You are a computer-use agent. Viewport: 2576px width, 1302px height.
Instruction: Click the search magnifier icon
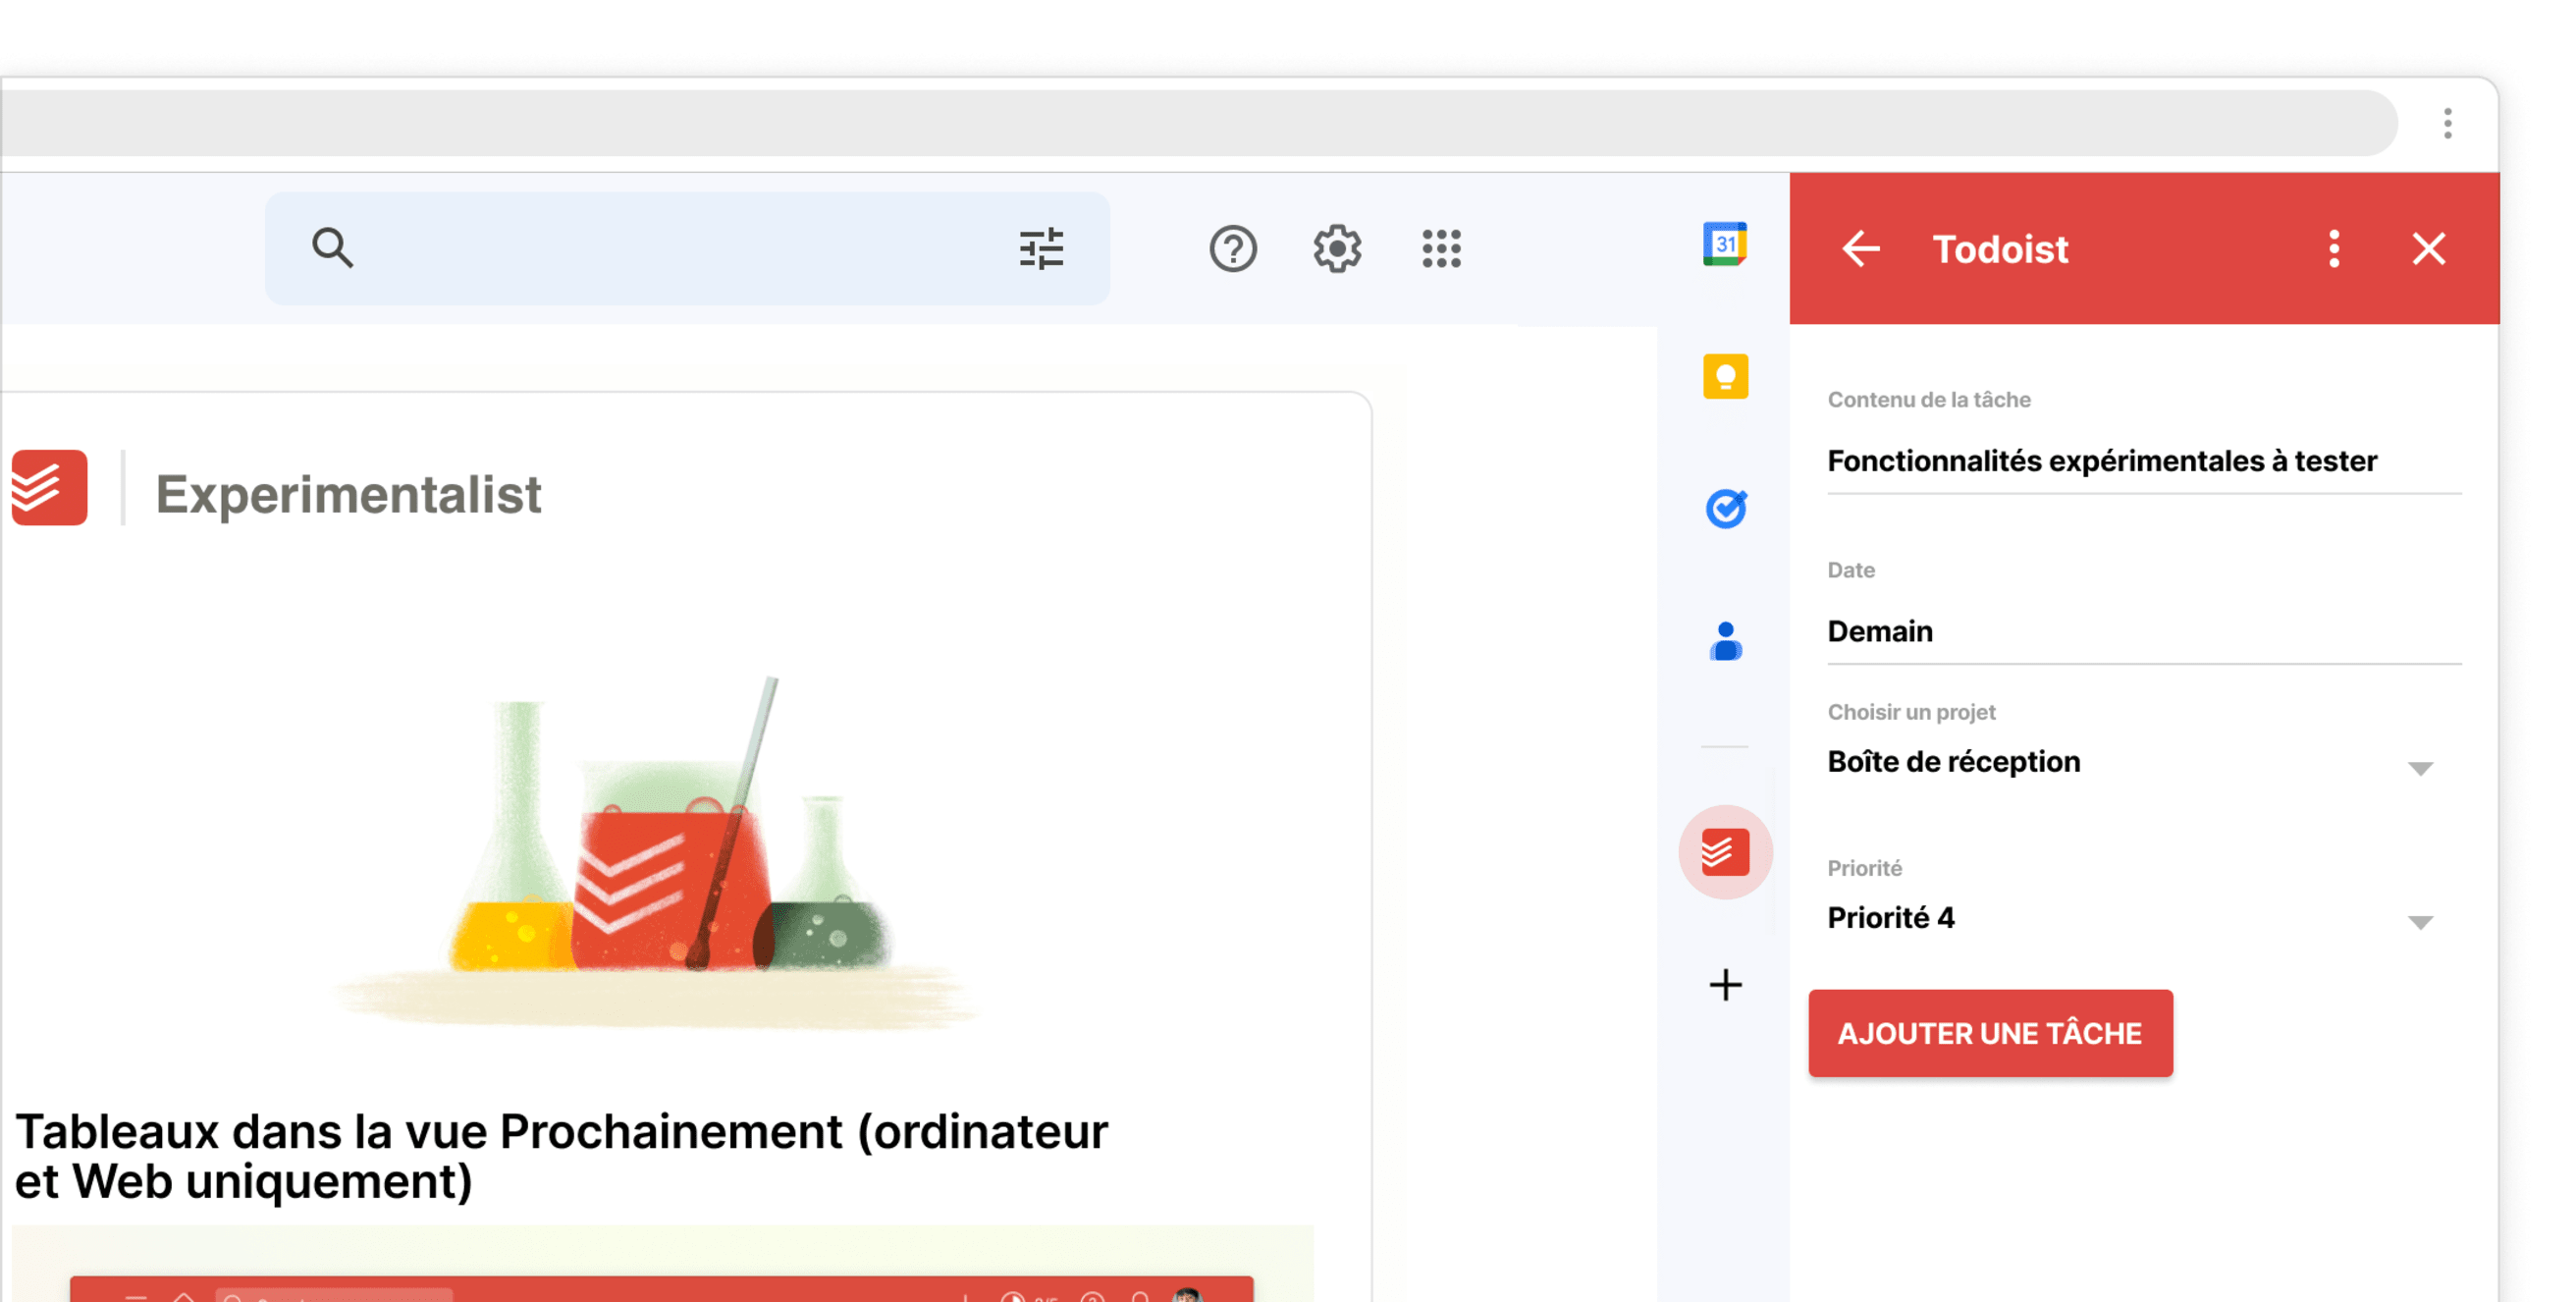(332, 248)
